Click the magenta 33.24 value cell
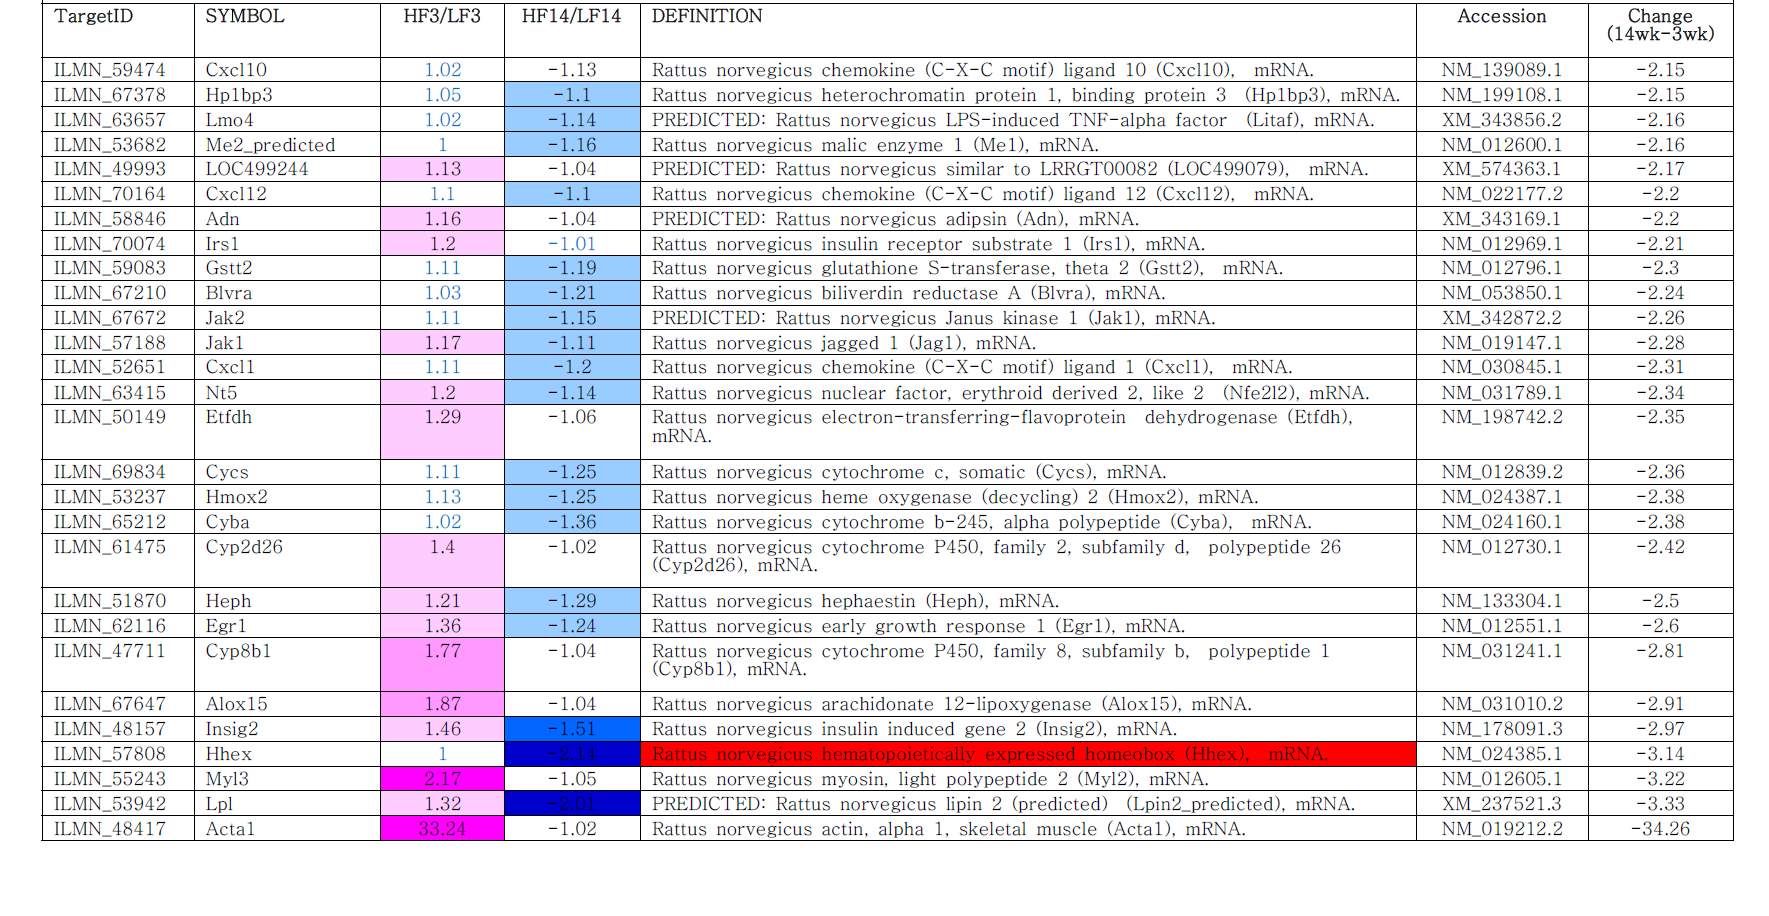This screenshot has height=916, width=1769. (x=442, y=829)
